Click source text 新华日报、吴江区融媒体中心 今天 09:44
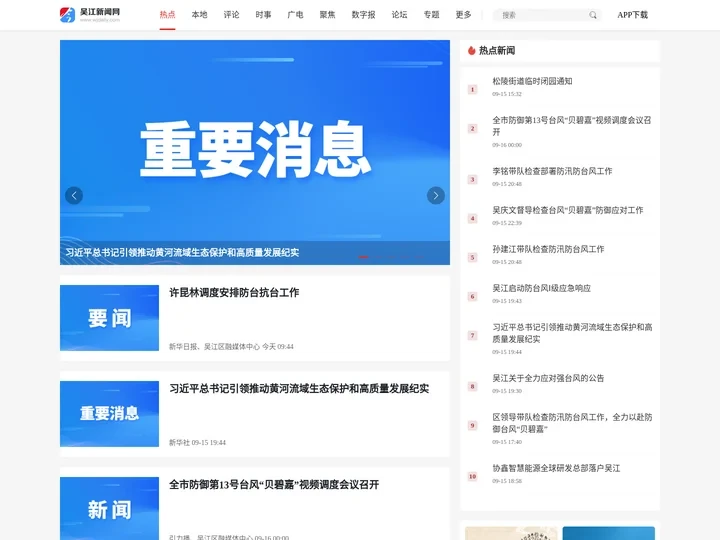 click(x=231, y=347)
